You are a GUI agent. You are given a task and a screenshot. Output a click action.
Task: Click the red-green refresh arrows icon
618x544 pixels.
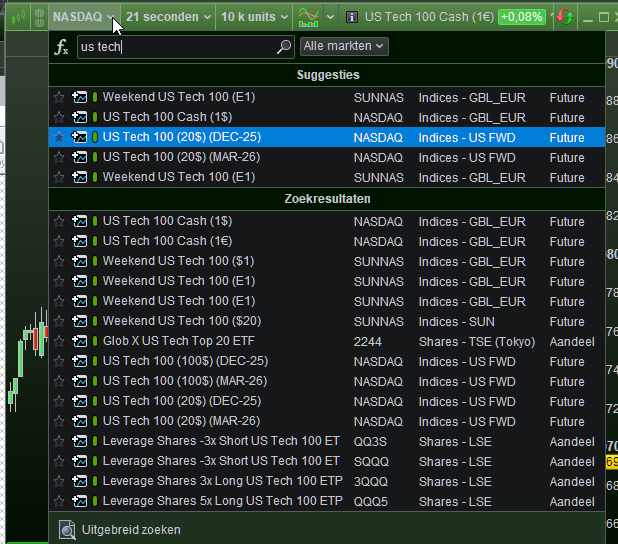coord(565,17)
